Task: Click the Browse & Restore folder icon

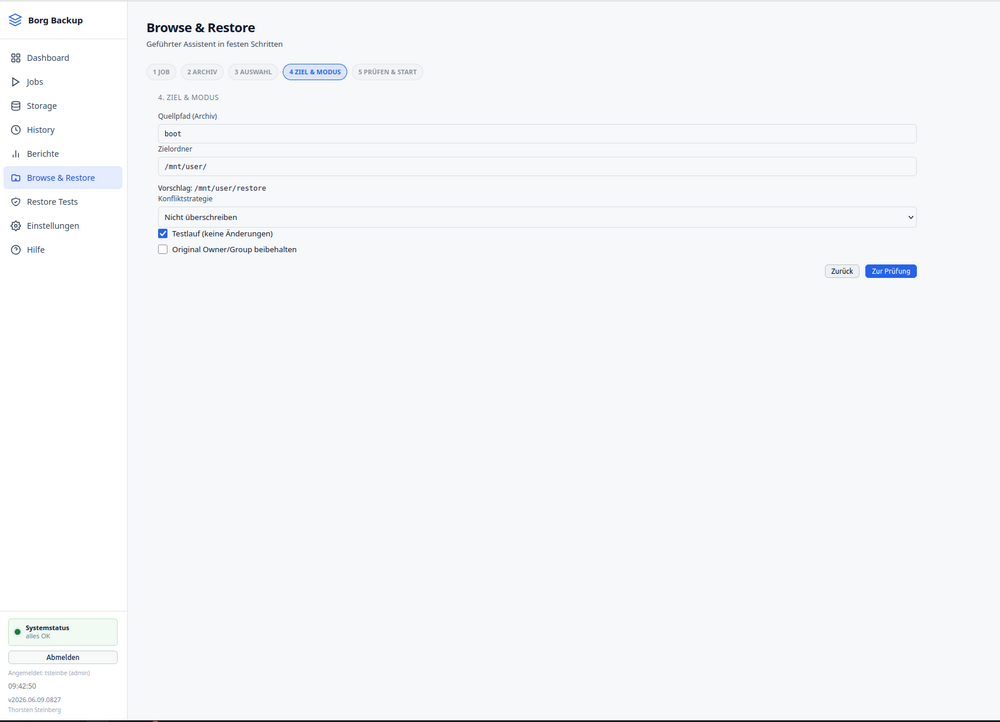Action: pyautogui.click(x=16, y=178)
